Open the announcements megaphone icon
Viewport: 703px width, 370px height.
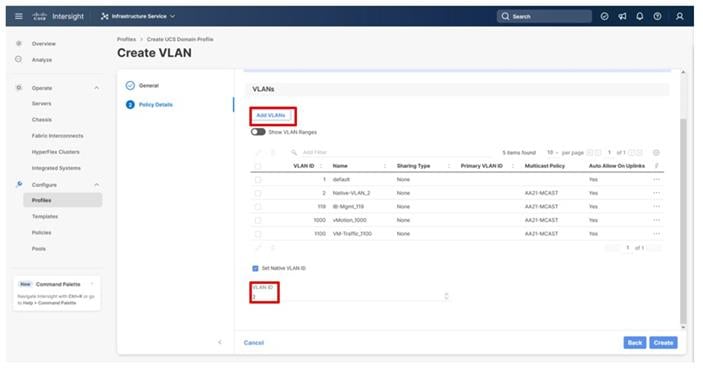[x=622, y=16]
